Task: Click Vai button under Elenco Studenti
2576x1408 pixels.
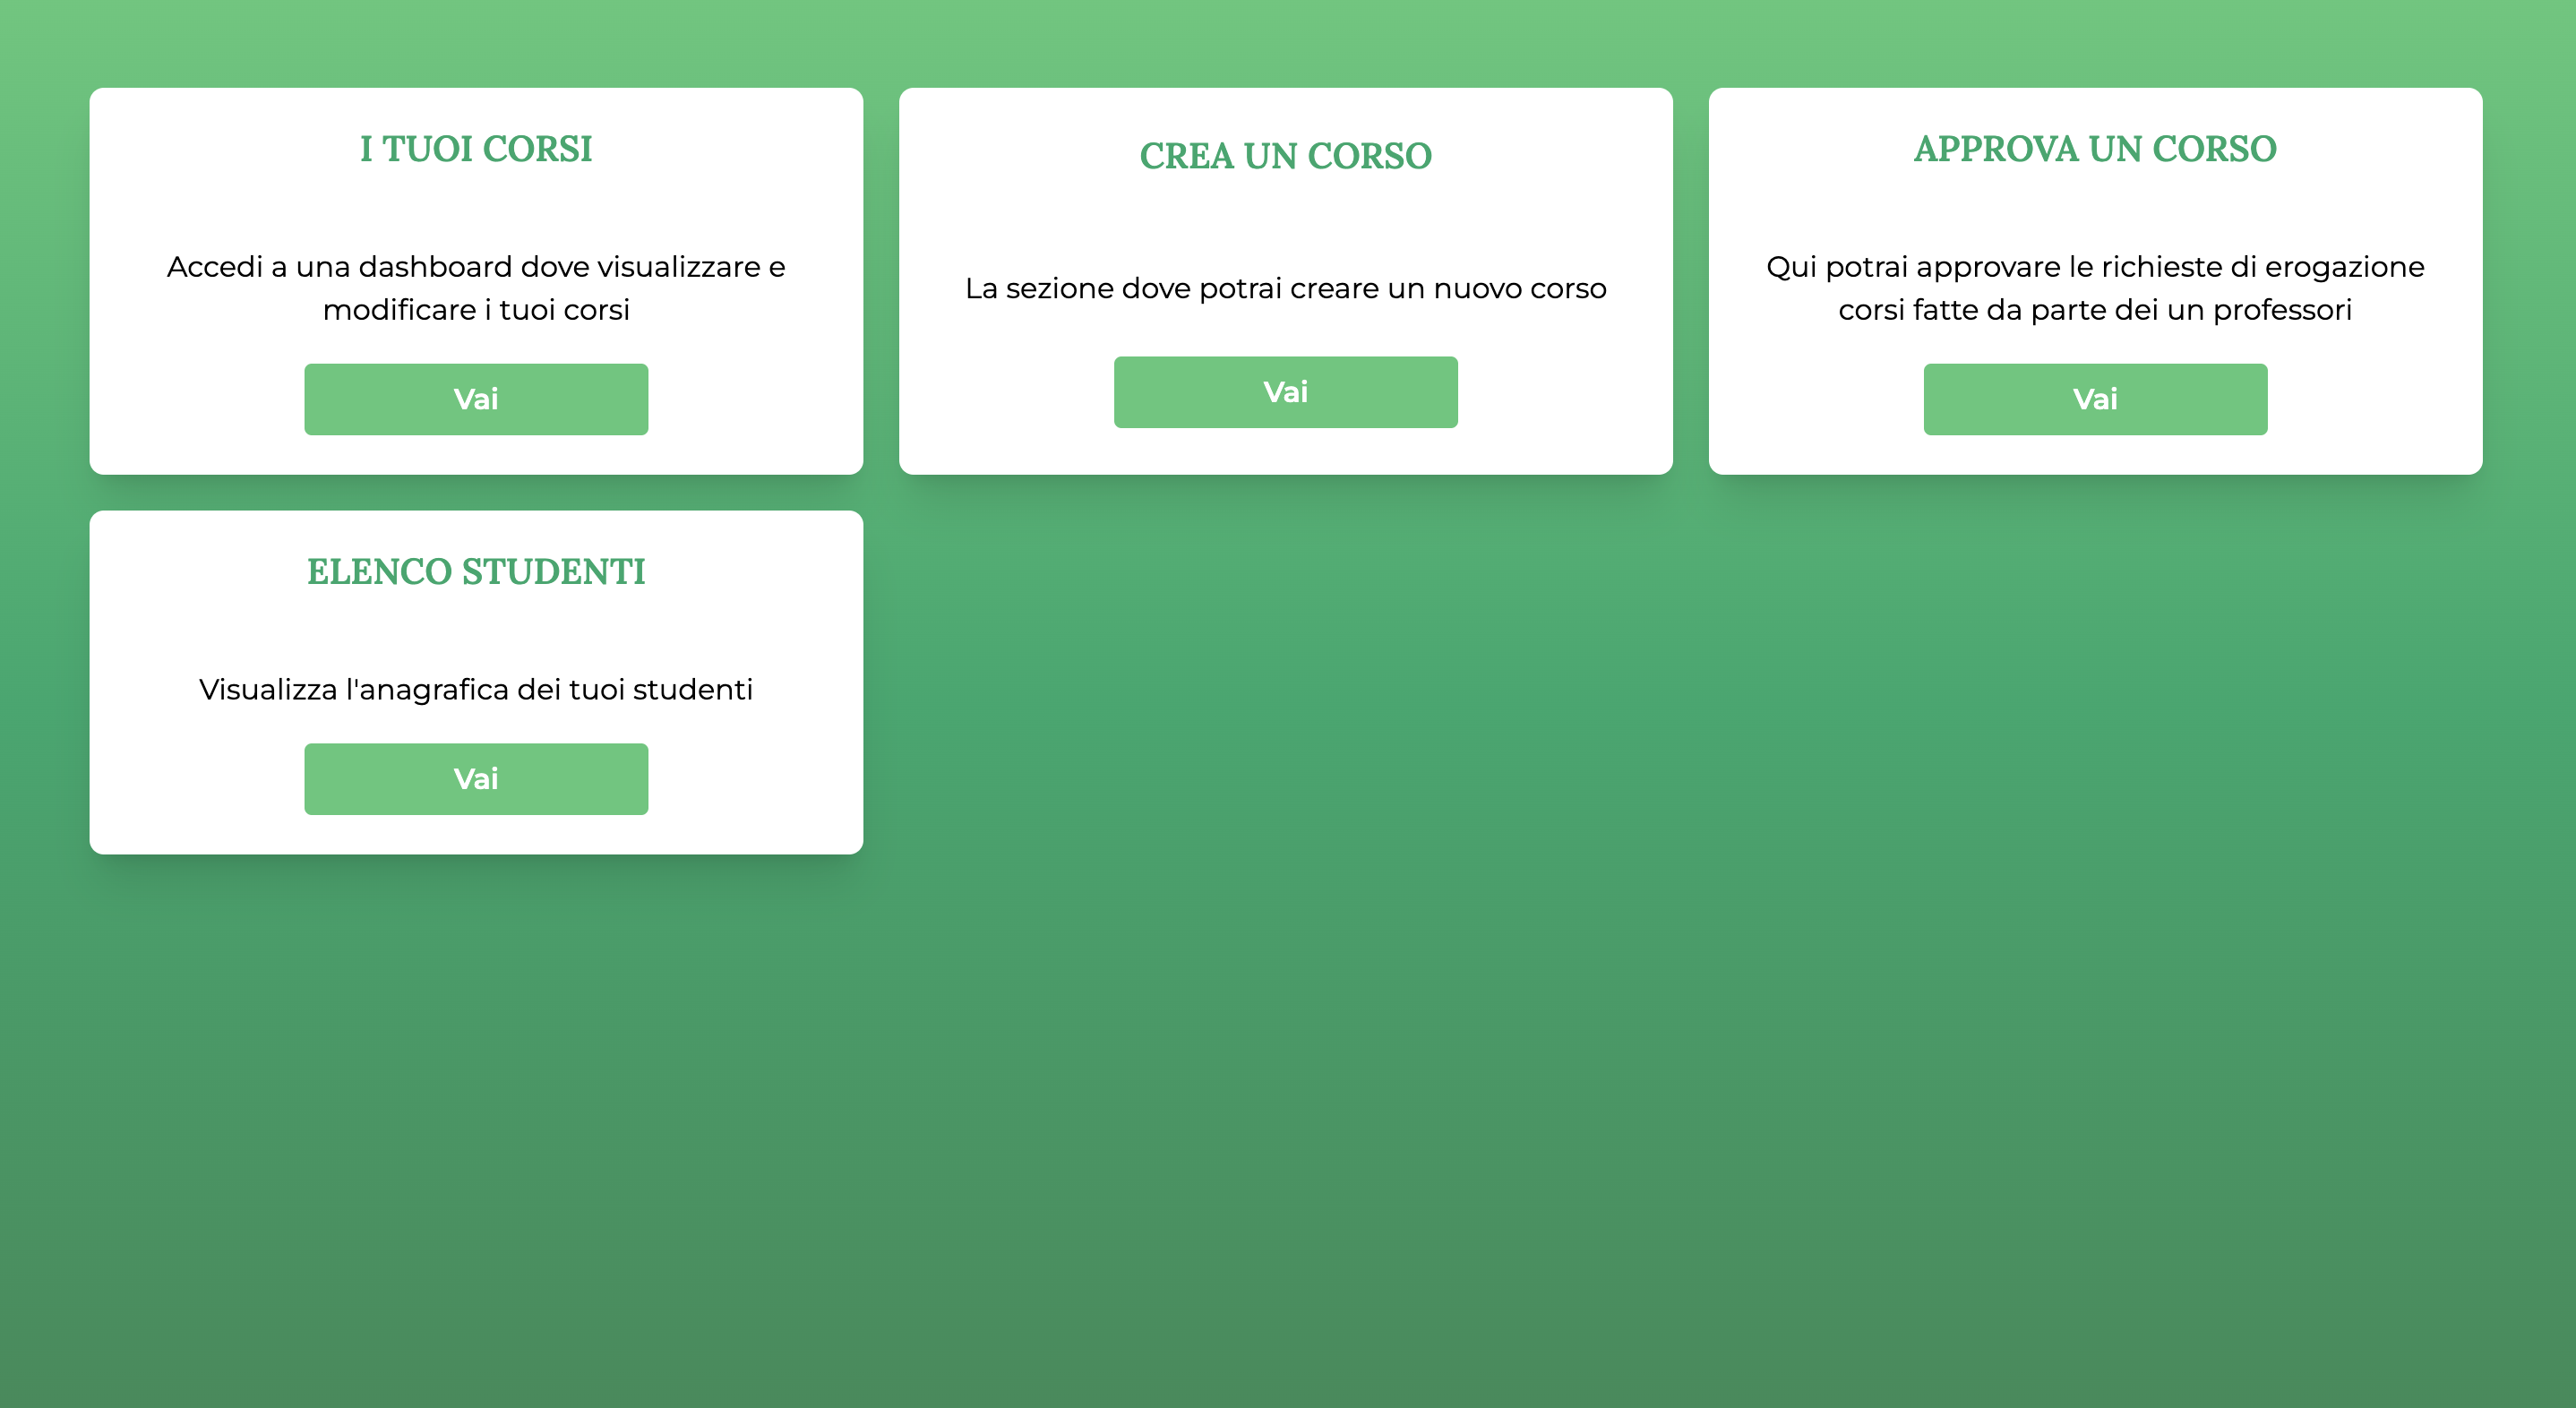Action: point(477,777)
